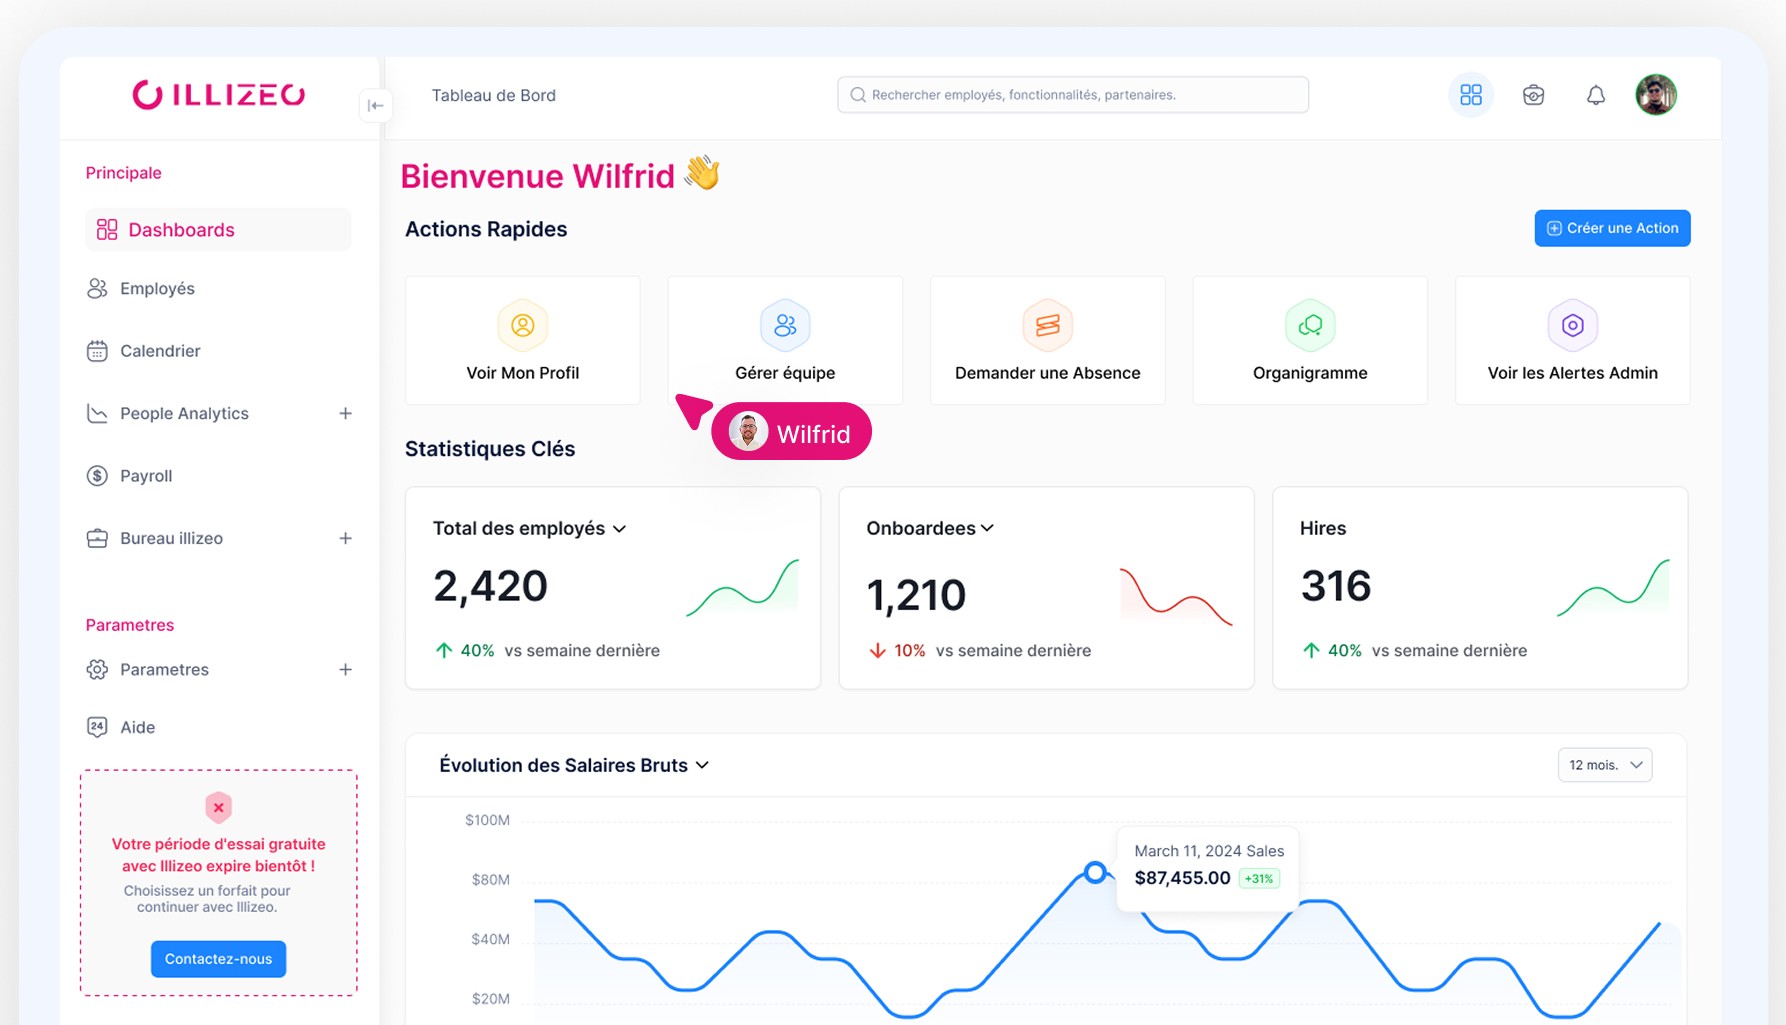The width and height of the screenshot is (1786, 1025).
Task: Select Demander une Absence card
Action: [x=1047, y=341]
